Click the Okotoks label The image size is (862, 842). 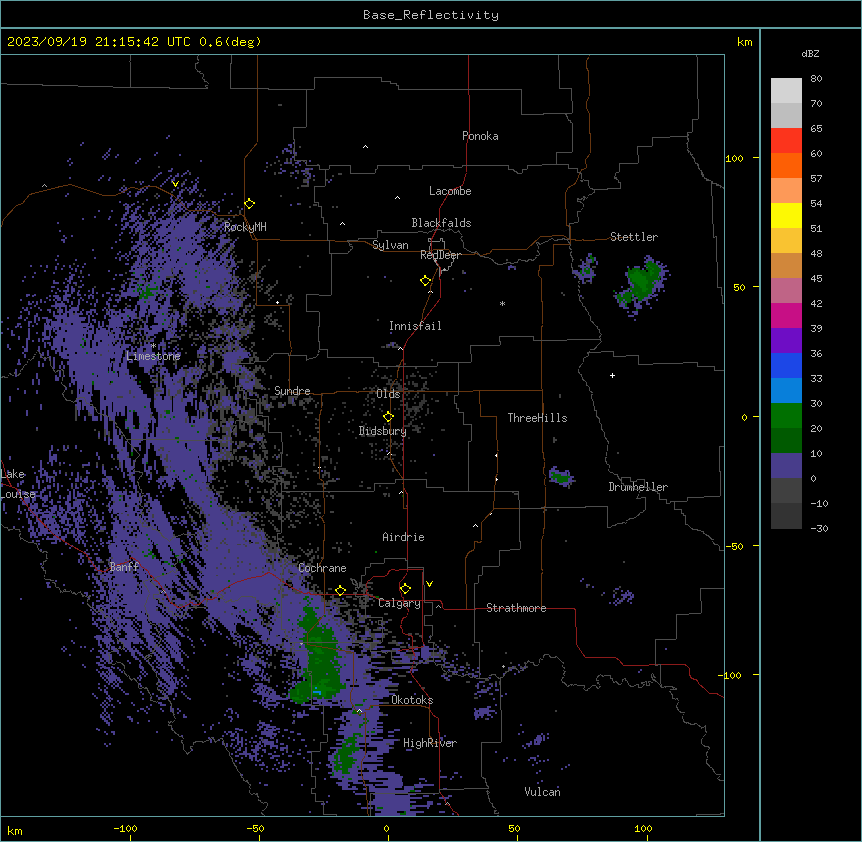coord(412,700)
